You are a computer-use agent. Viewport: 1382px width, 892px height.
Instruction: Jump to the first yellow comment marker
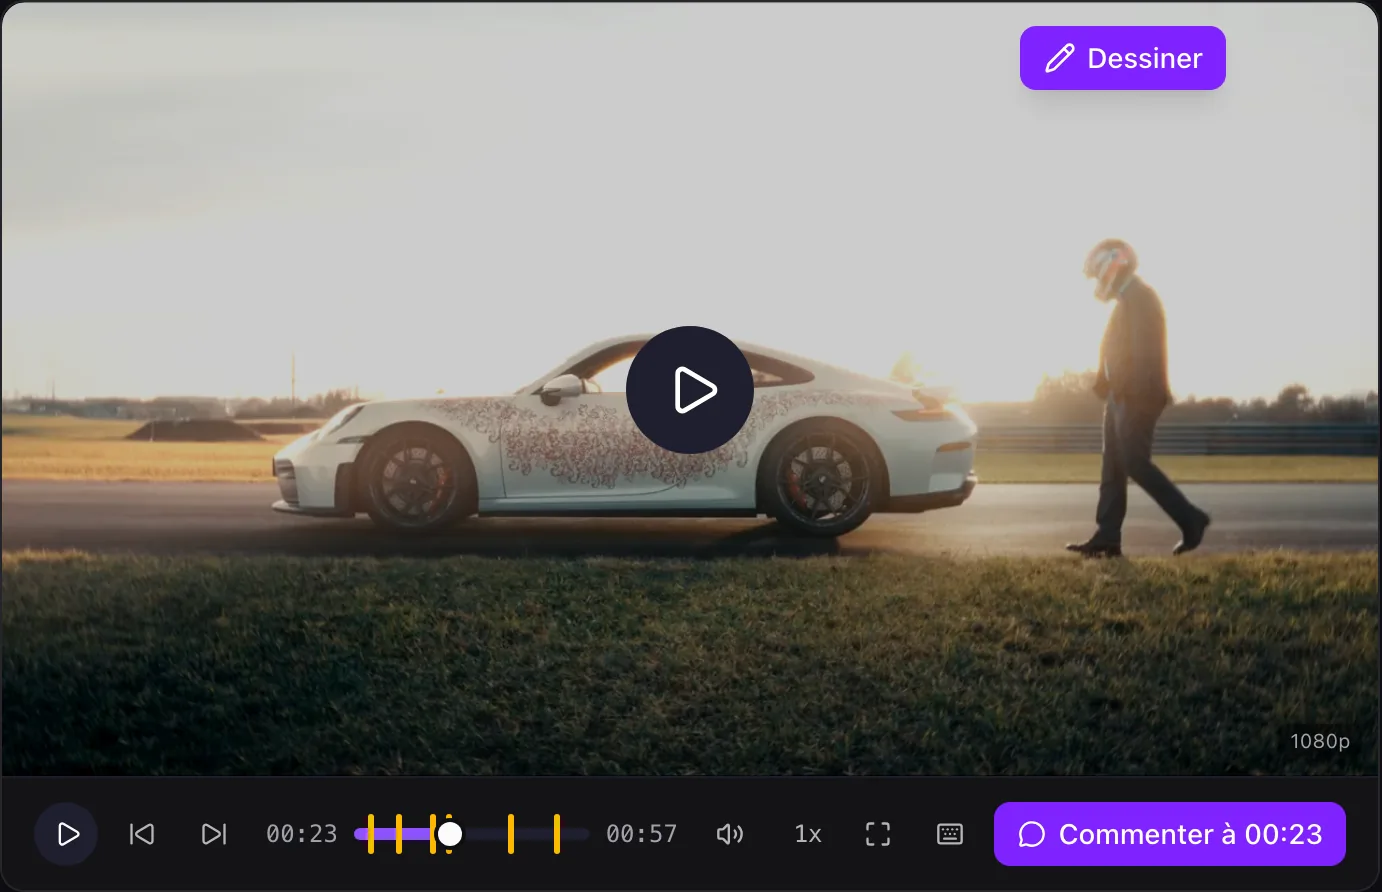(x=371, y=834)
